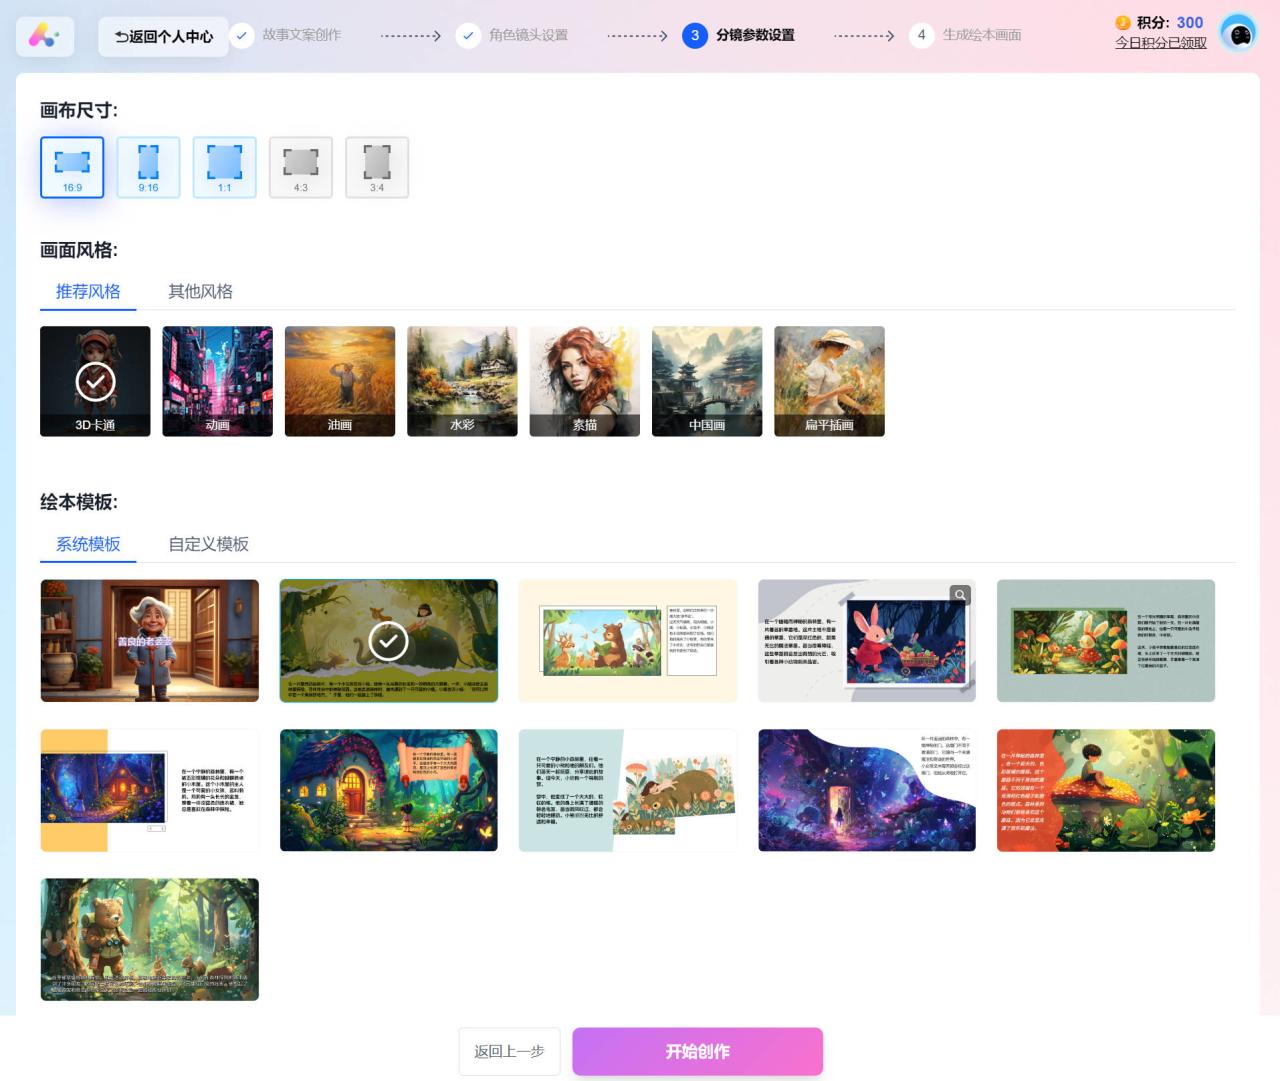This screenshot has height=1081, width=1280.
Task: Choose the 中国画 style thumbnail
Action: pyautogui.click(x=706, y=381)
